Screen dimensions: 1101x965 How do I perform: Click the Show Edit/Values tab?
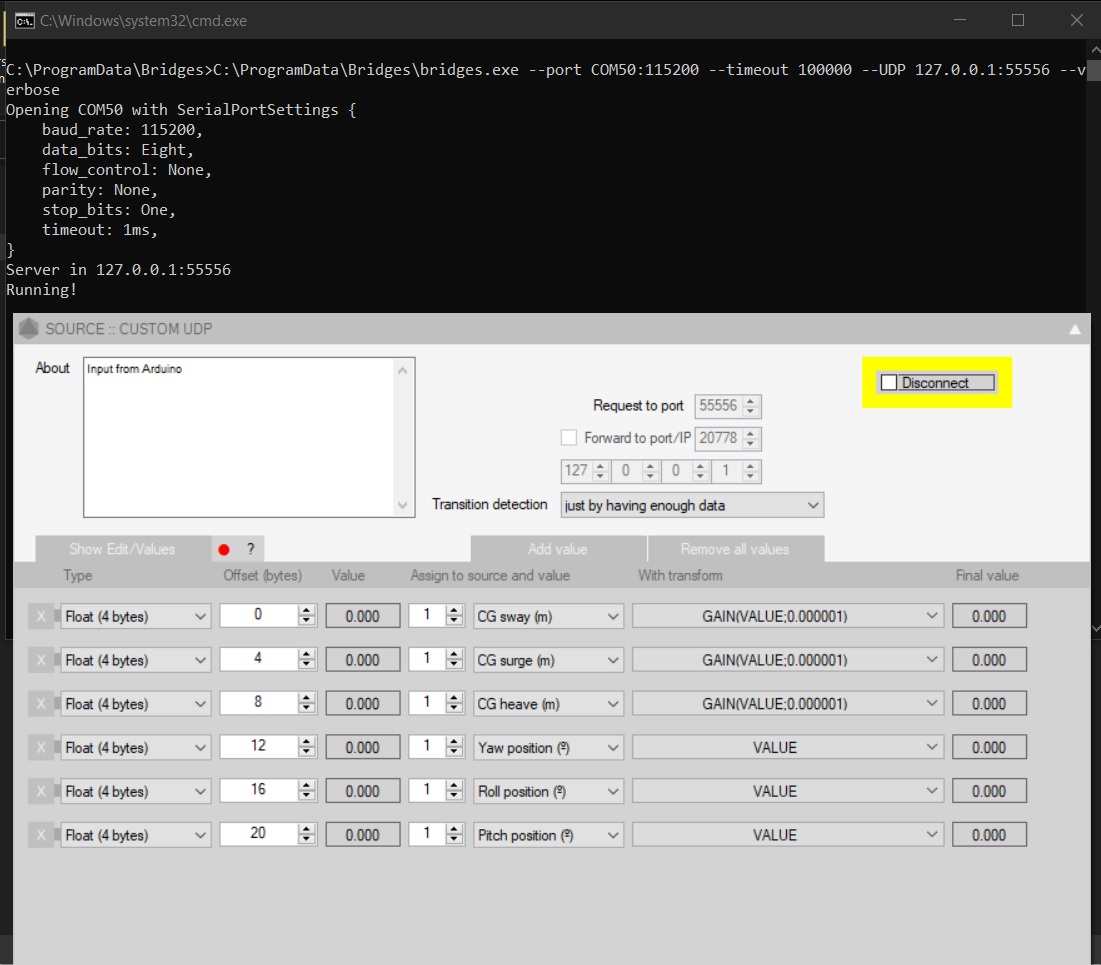(x=122, y=549)
